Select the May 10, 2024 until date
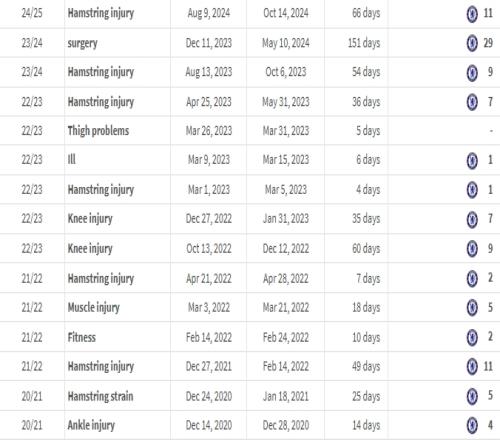 (x=286, y=43)
